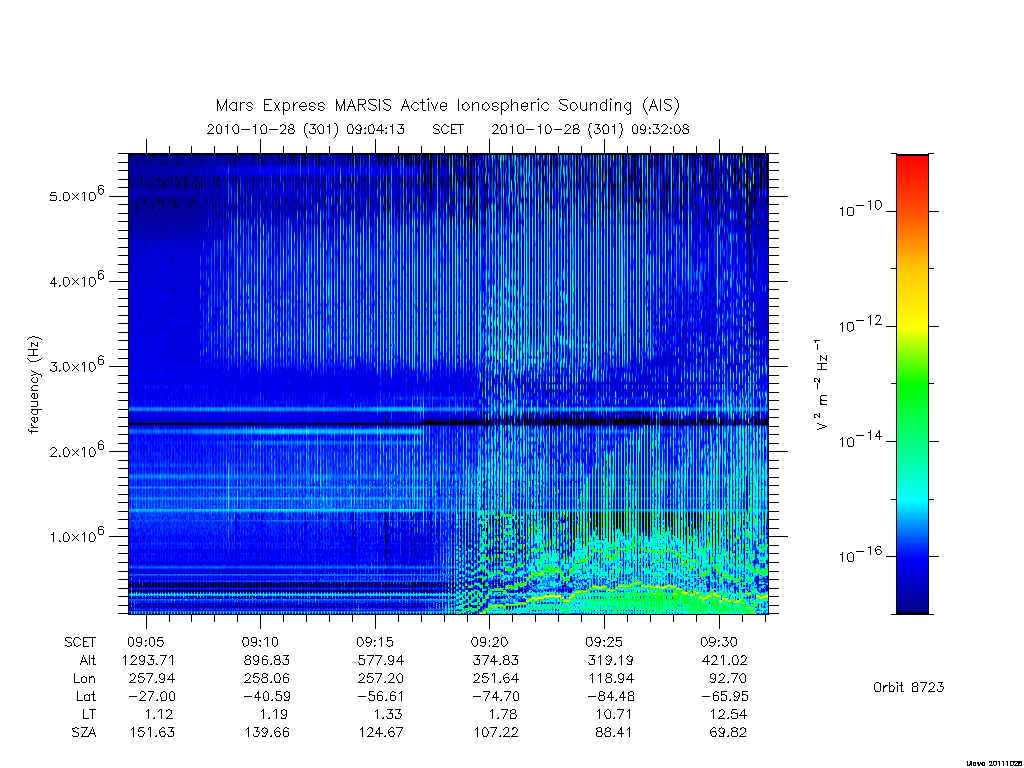The width and height of the screenshot is (1024, 768).
Task: Click SZA value 107.22
Action: click(x=496, y=733)
